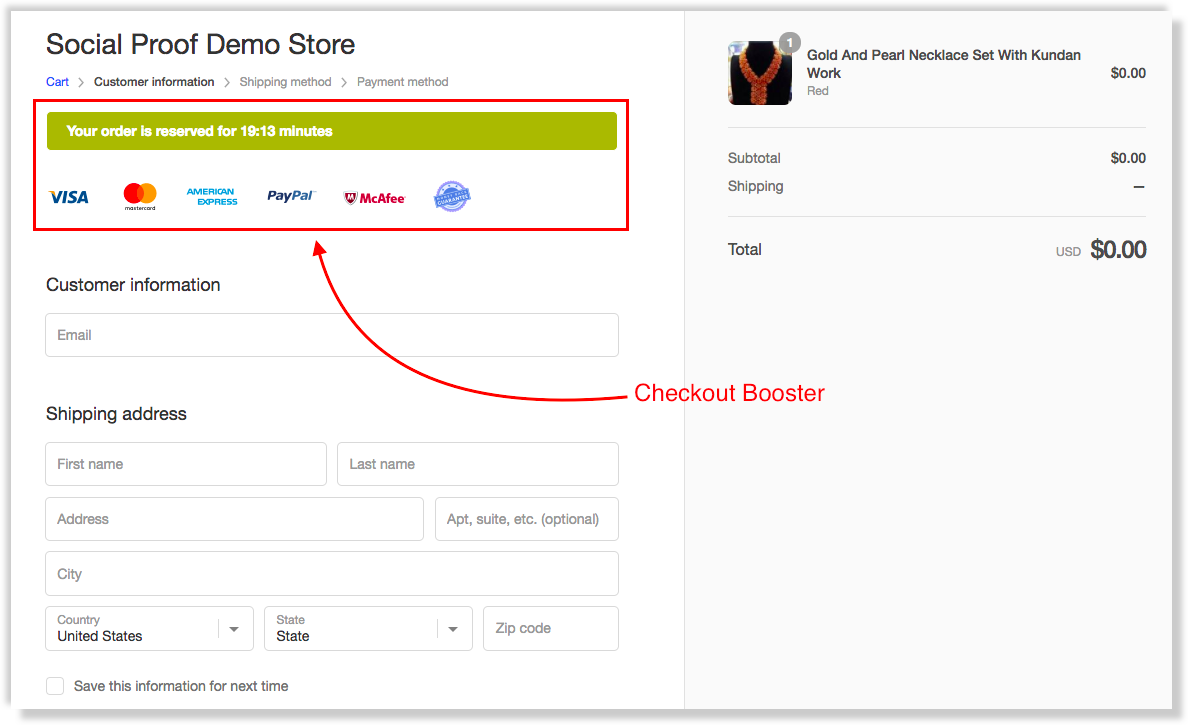Image resolution: width=1188 pixels, height=725 pixels.
Task: Click the quantity badge on the necklace thumbnail
Action: click(x=789, y=42)
